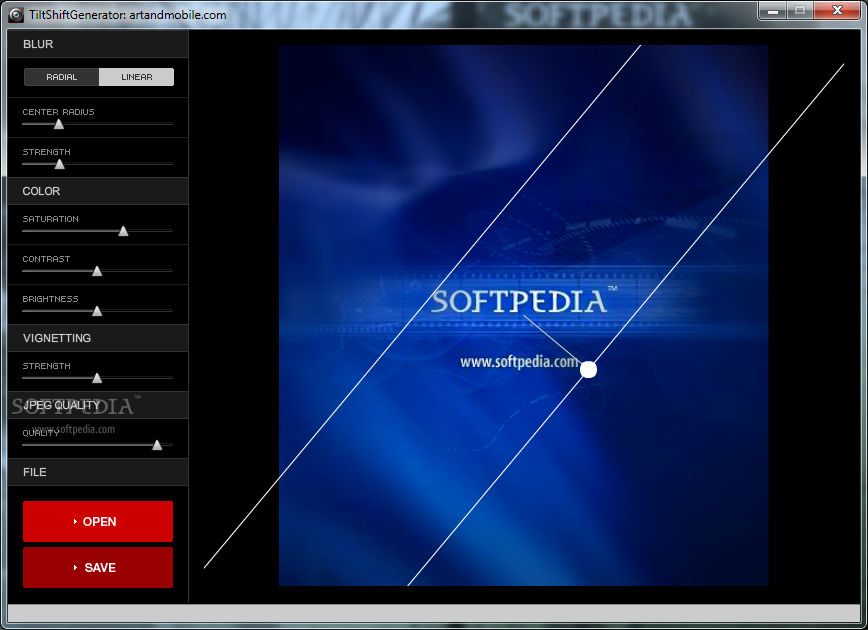
Task: Open an image with the OPEN button
Action: coord(98,521)
